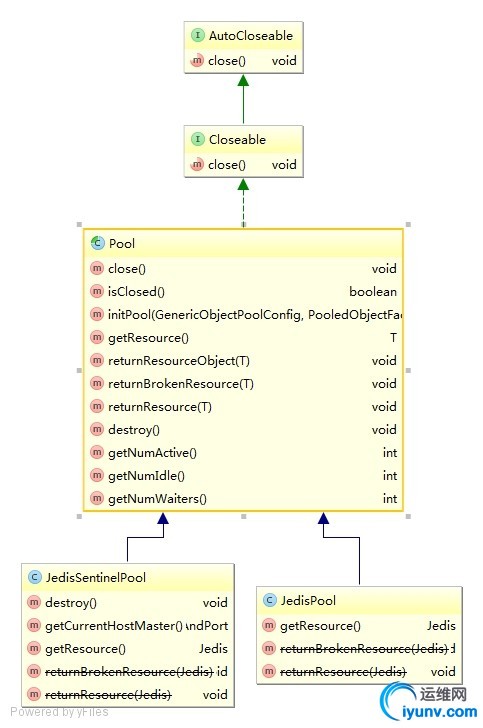
Task: Click the method icon beside AutoCloseable close()
Action: pyautogui.click(x=197, y=60)
